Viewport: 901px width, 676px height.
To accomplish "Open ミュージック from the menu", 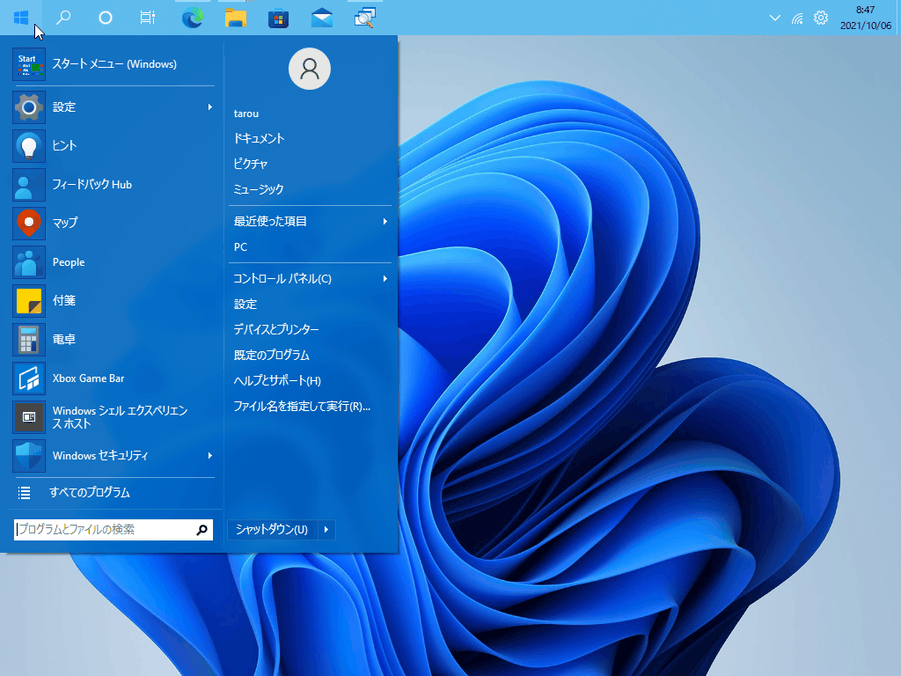I will [x=259, y=189].
